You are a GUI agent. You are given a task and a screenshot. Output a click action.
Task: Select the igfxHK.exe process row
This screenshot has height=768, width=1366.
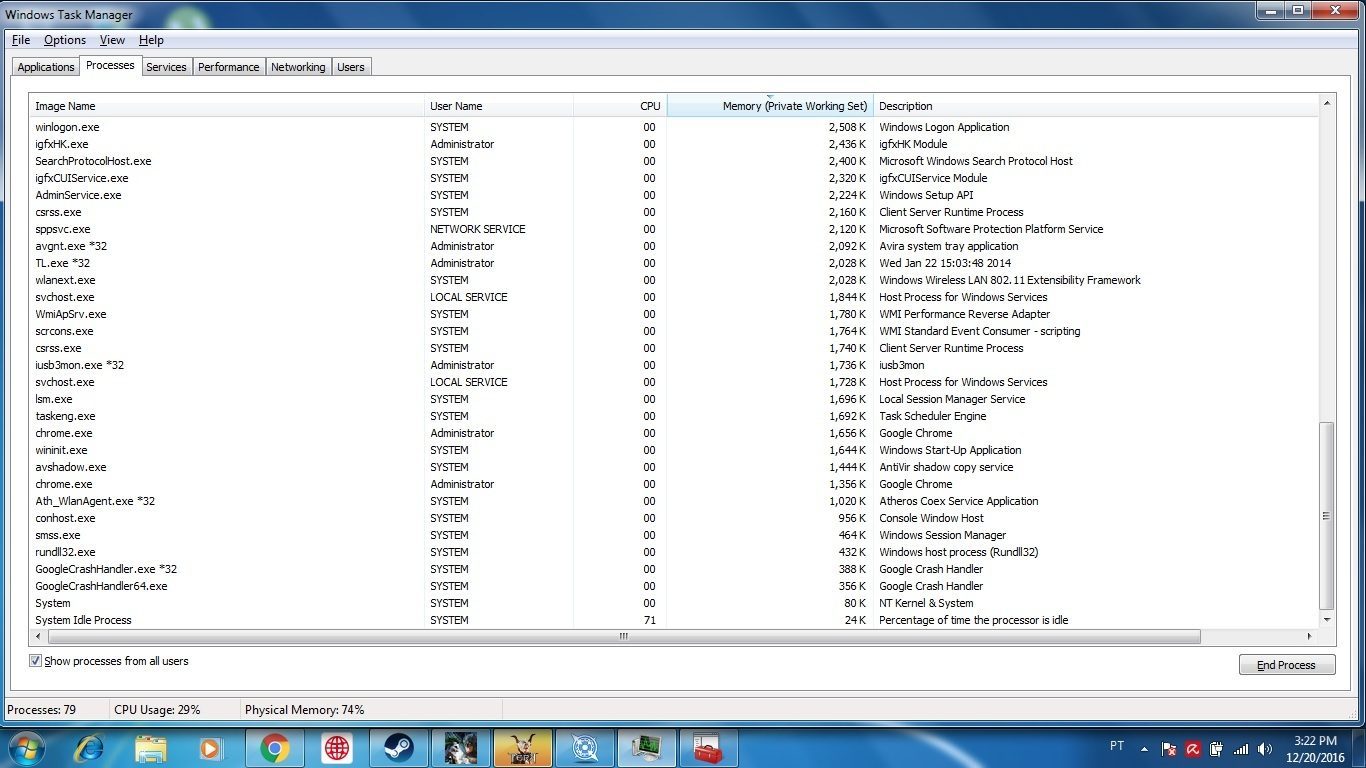(x=675, y=144)
